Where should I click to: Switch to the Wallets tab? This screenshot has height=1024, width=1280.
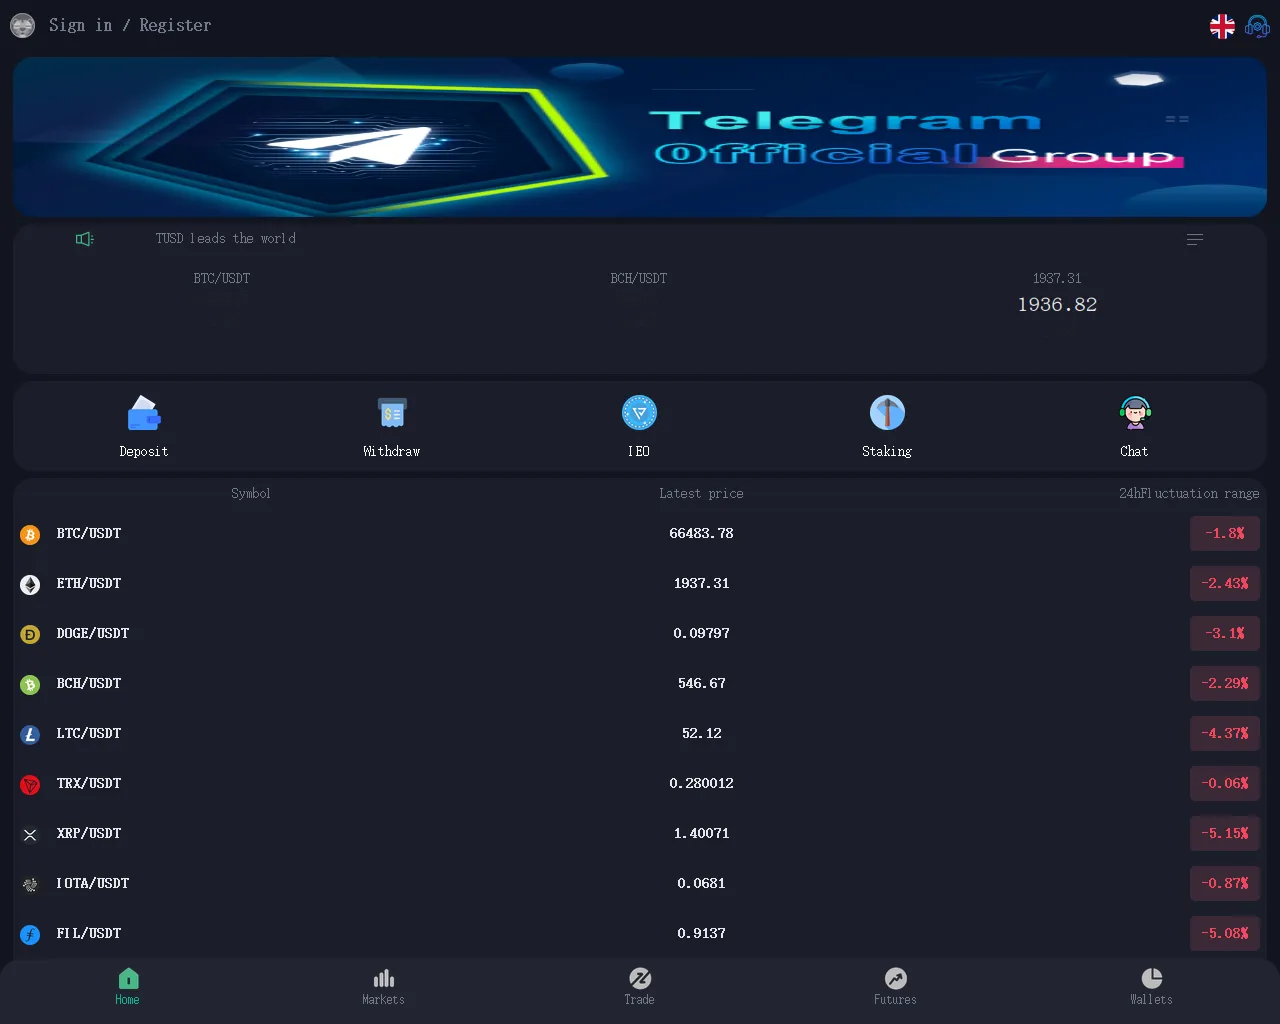pos(1152,986)
